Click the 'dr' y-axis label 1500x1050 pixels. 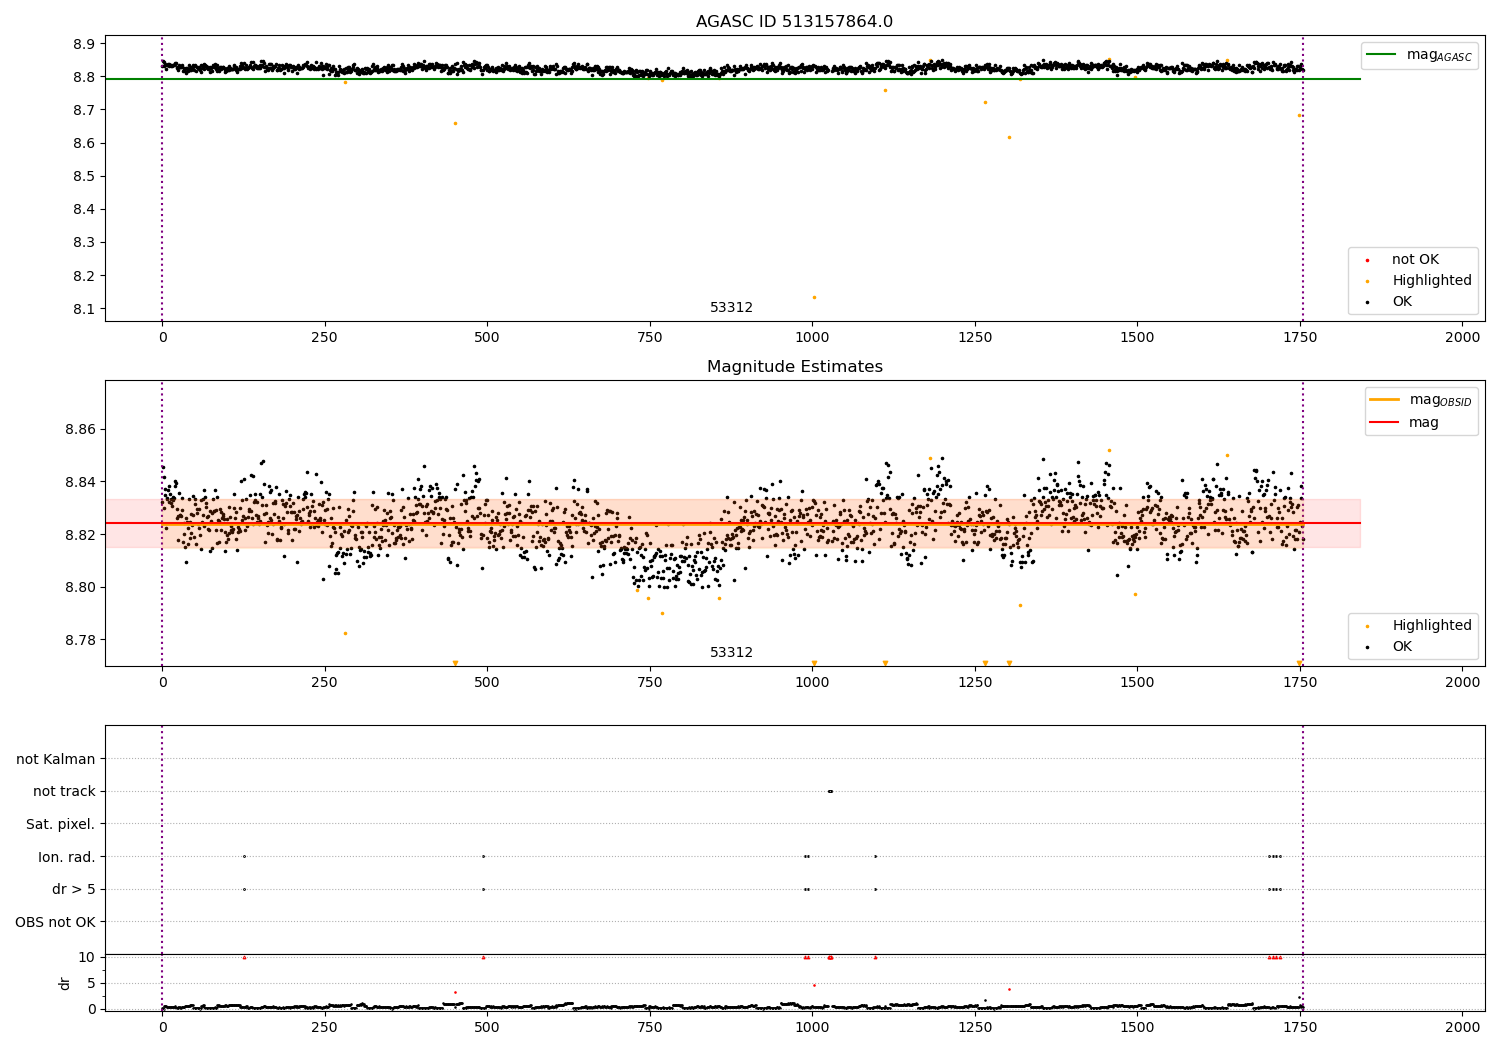point(65,983)
